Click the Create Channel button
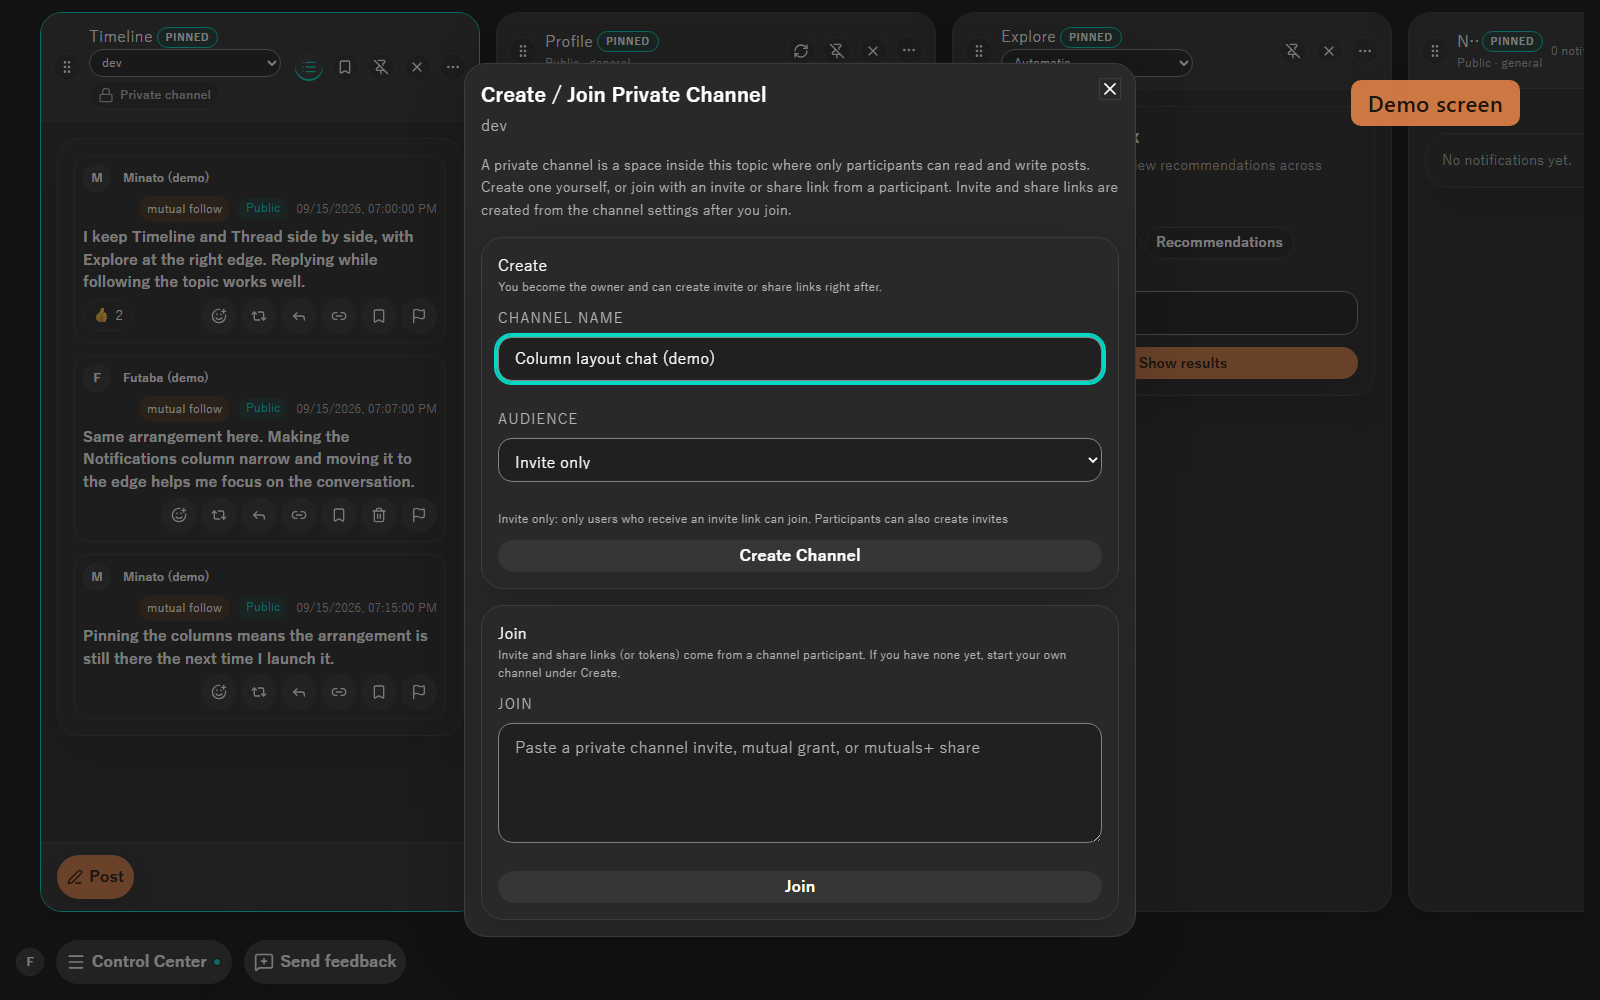This screenshot has height=1000, width=1600. [x=800, y=556]
